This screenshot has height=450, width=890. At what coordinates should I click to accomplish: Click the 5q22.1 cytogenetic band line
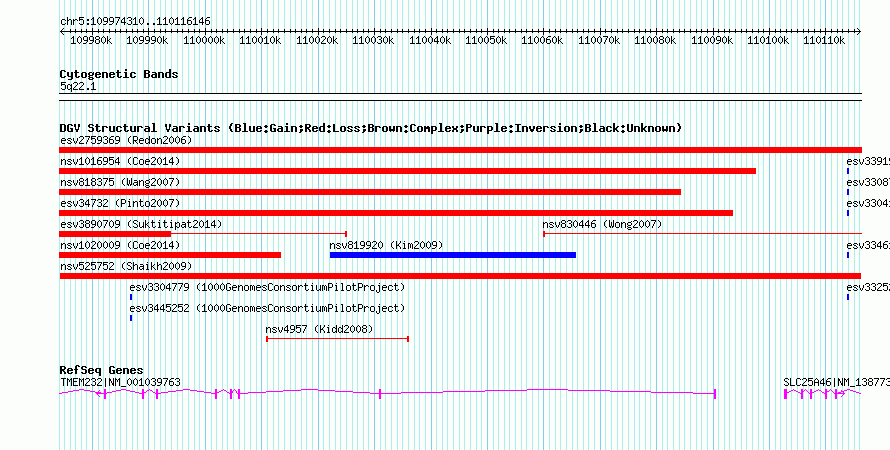pos(460,94)
